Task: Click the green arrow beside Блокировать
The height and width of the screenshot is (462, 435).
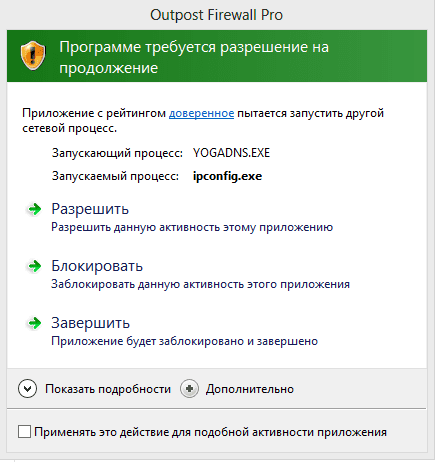Action: pos(34,266)
